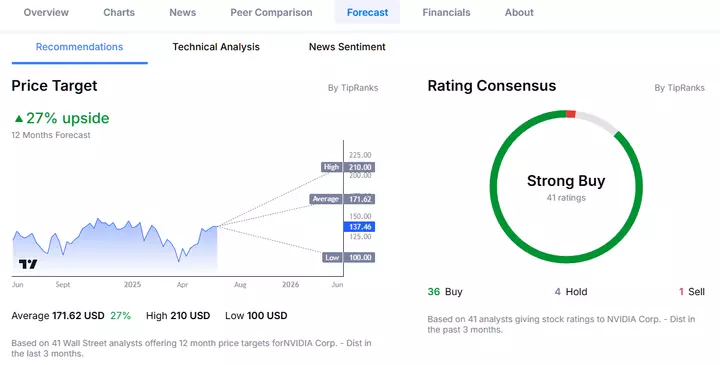Screen dimensions: 720x365
Task: Switch to the Charts tab
Action: click(x=119, y=12)
